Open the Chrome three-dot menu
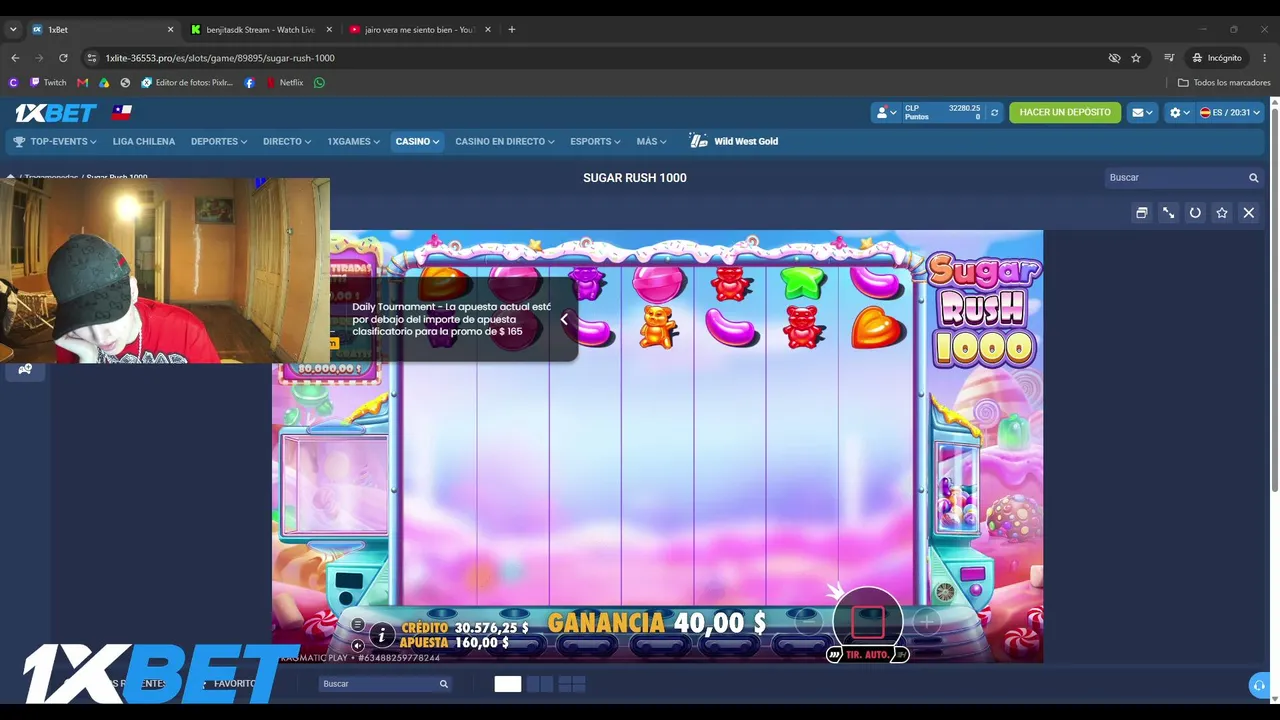1280x720 pixels. pyautogui.click(x=1265, y=58)
